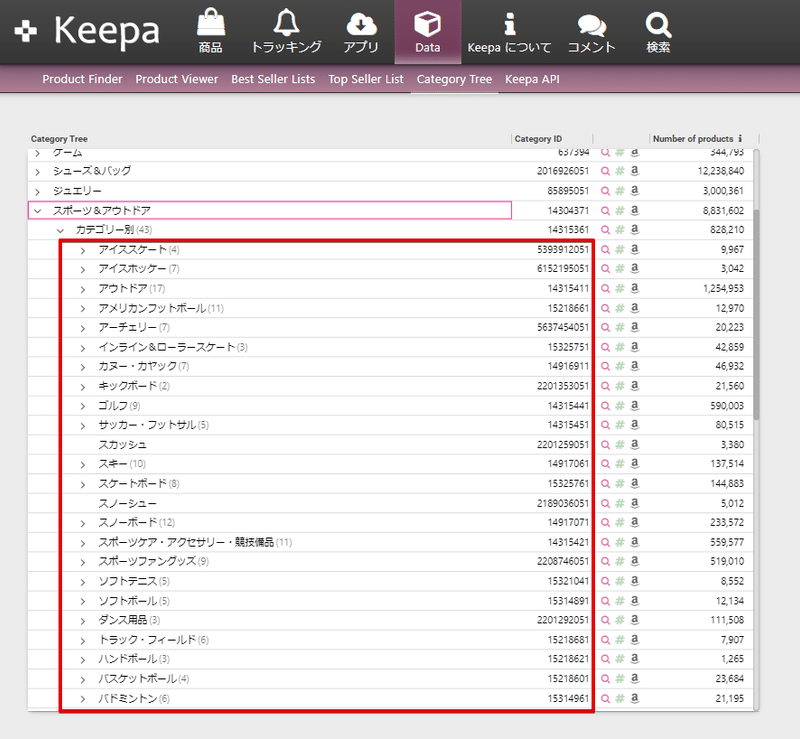Image resolution: width=800 pixels, height=739 pixels.
Task: Click the Amazon icon in the スカッシュ row
Action: tap(635, 444)
